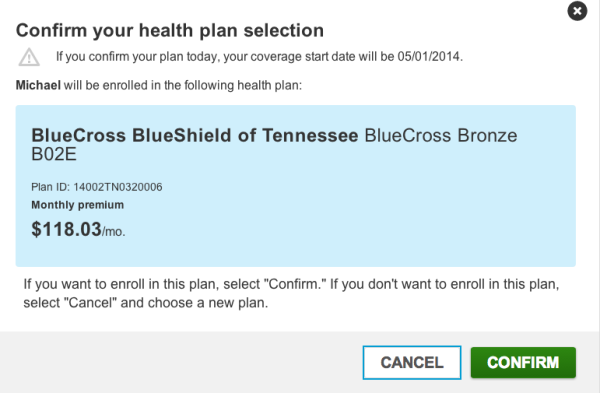Click the "If you confirm your plan today" notice
Image resolution: width=600 pixels, height=393 pixels.
259,57
